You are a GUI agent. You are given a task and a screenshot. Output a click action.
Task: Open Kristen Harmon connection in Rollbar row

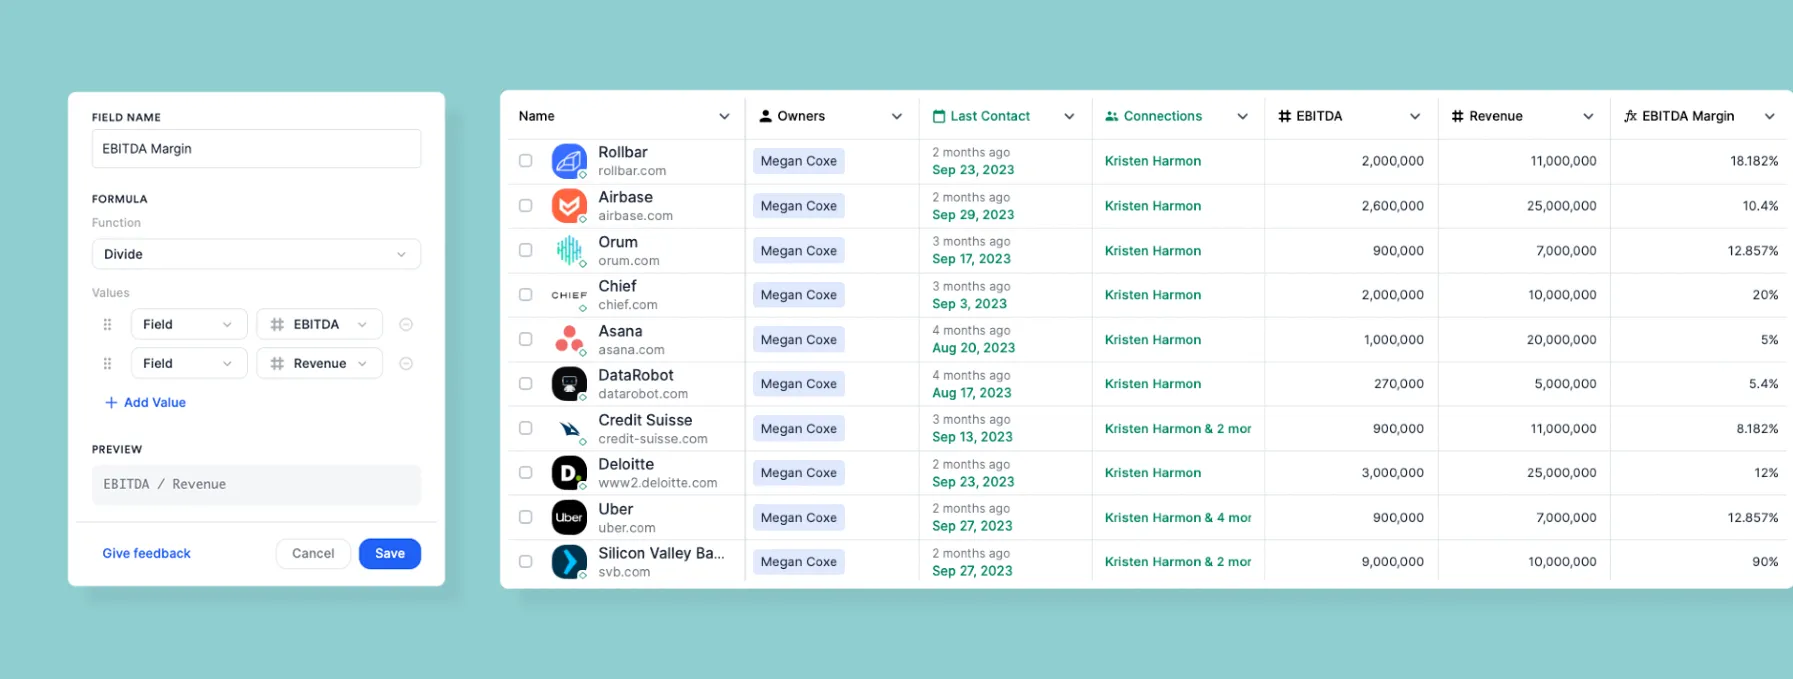pyautogui.click(x=1153, y=161)
